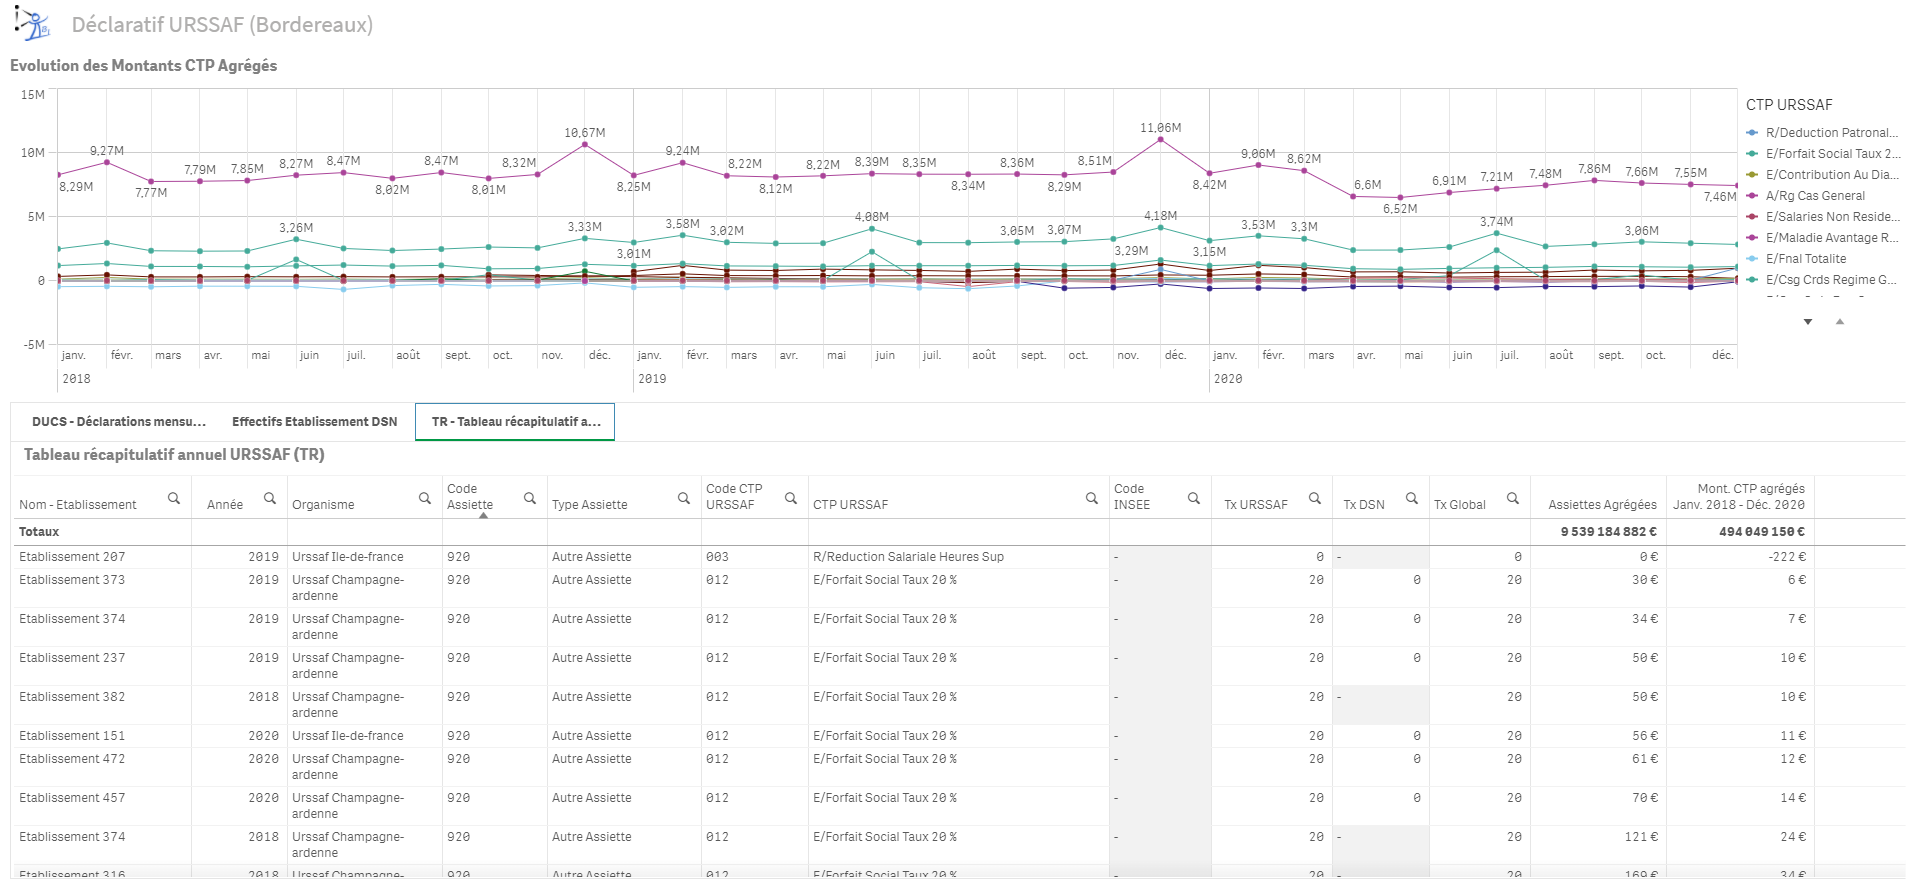Open search on the Tx URSSAF column

coord(1315,498)
